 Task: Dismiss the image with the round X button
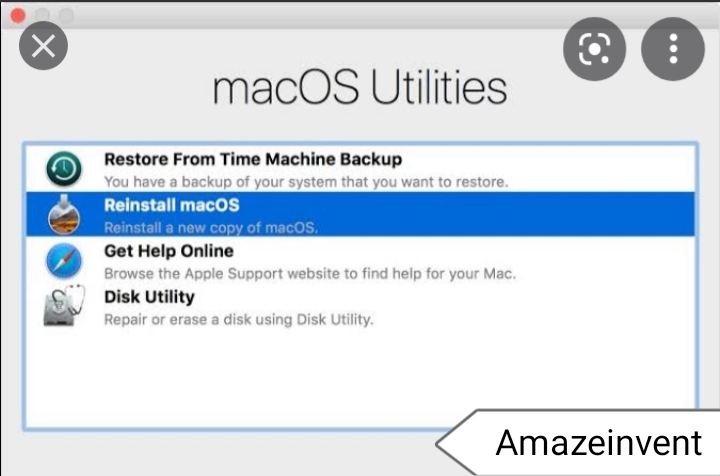tap(44, 46)
